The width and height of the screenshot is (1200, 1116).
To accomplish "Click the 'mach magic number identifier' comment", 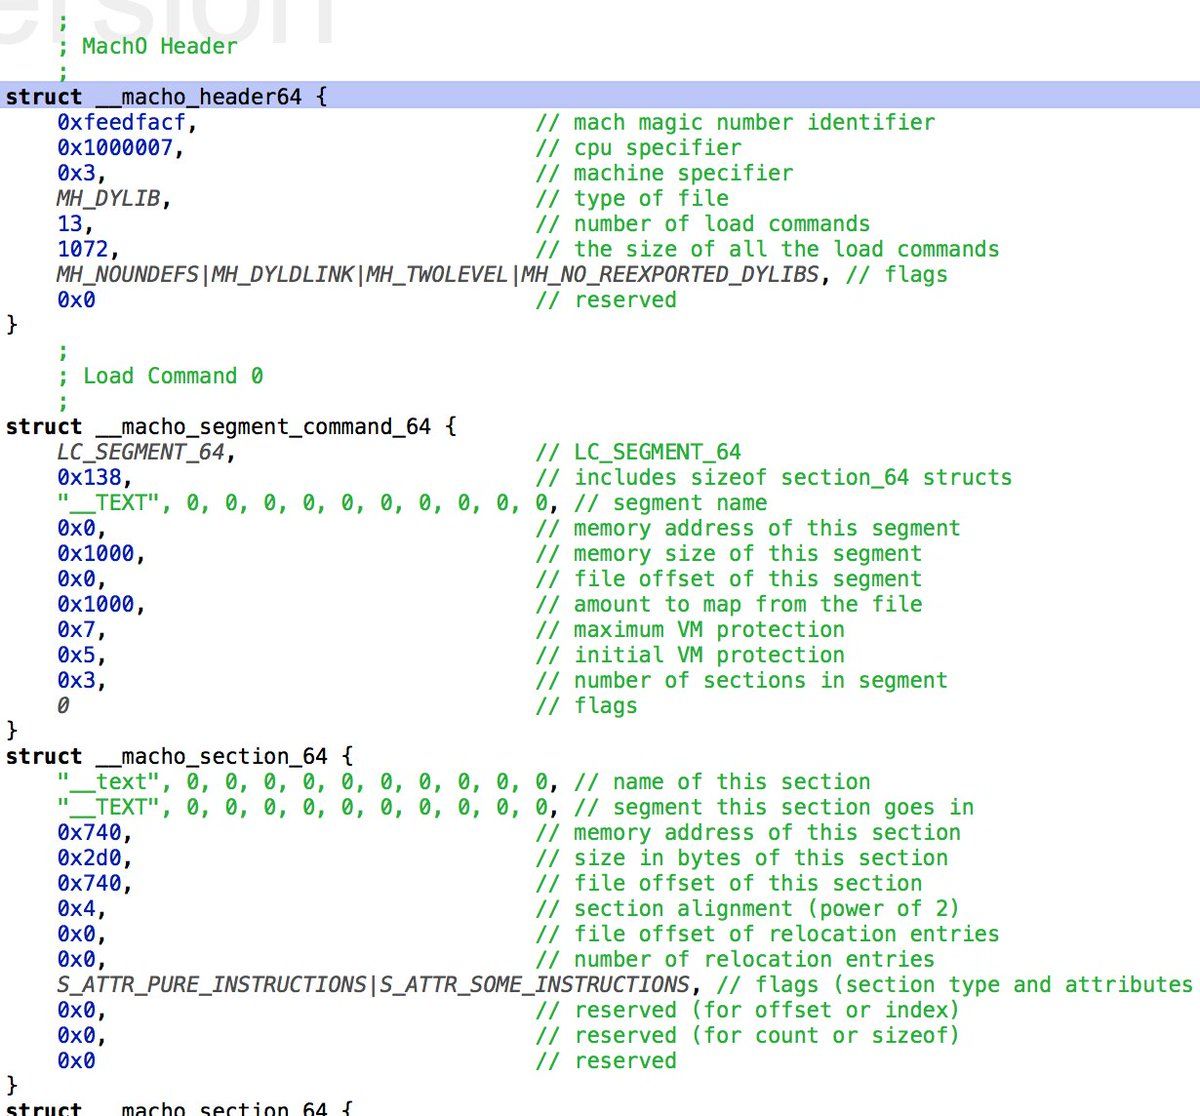I will [x=754, y=123].
